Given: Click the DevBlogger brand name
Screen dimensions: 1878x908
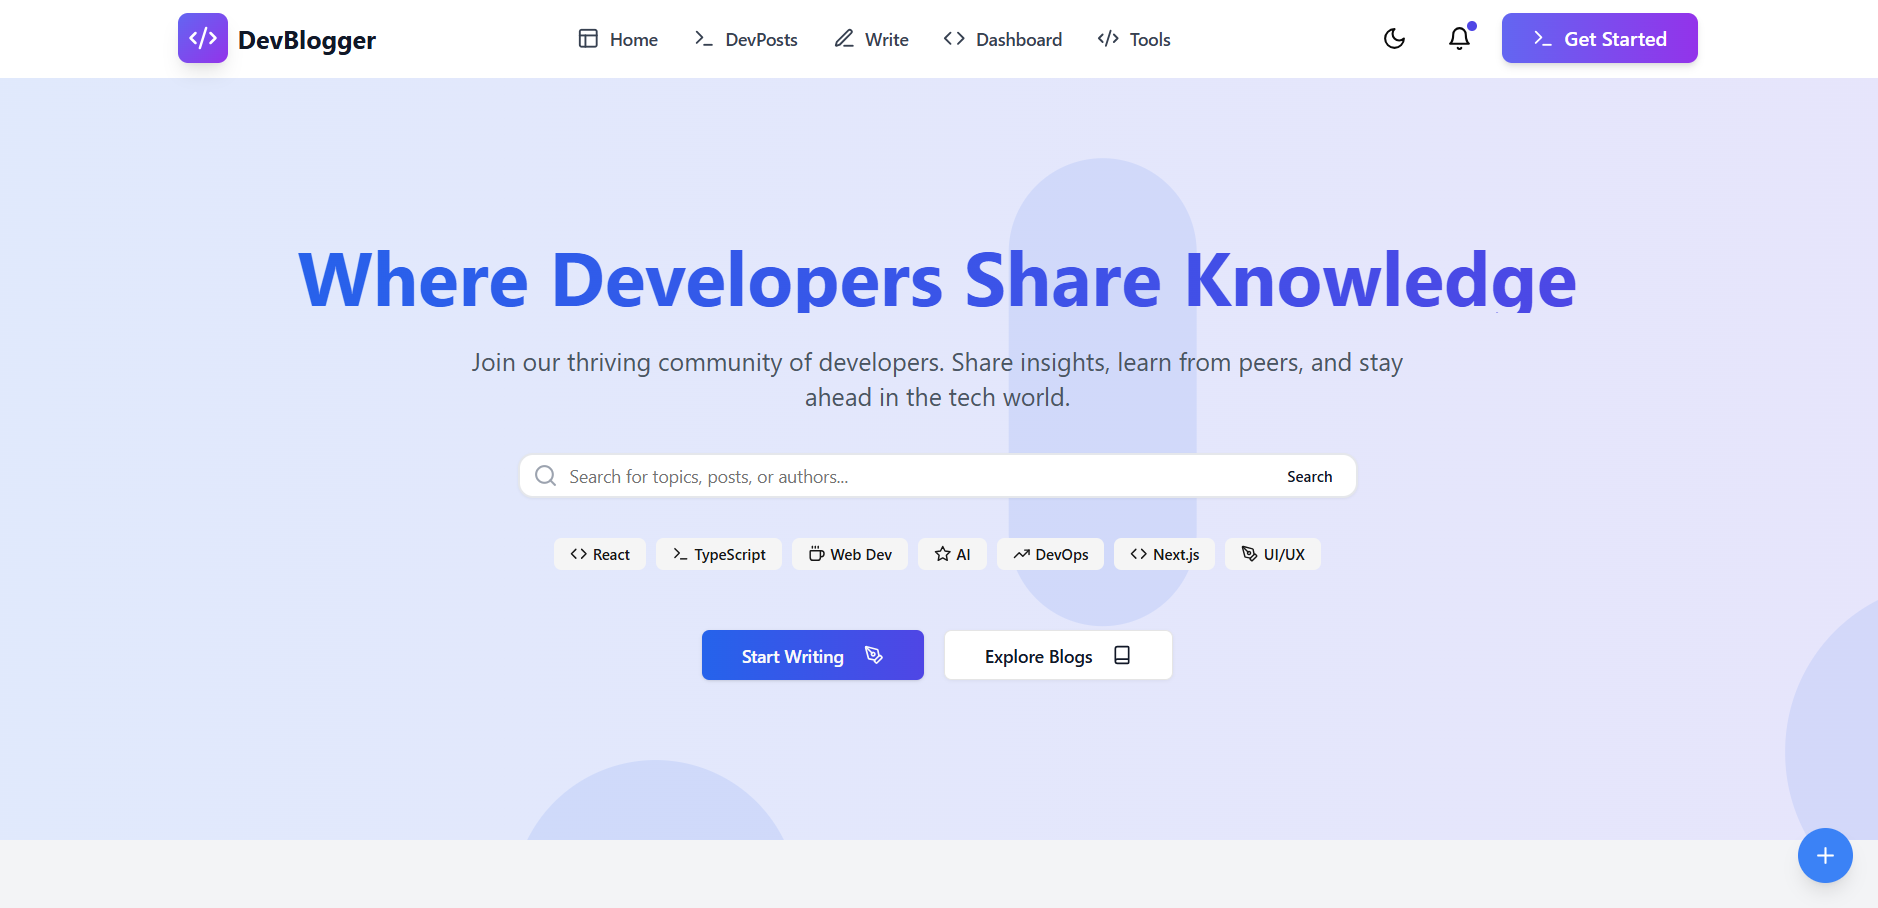Looking at the screenshot, I should (307, 40).
